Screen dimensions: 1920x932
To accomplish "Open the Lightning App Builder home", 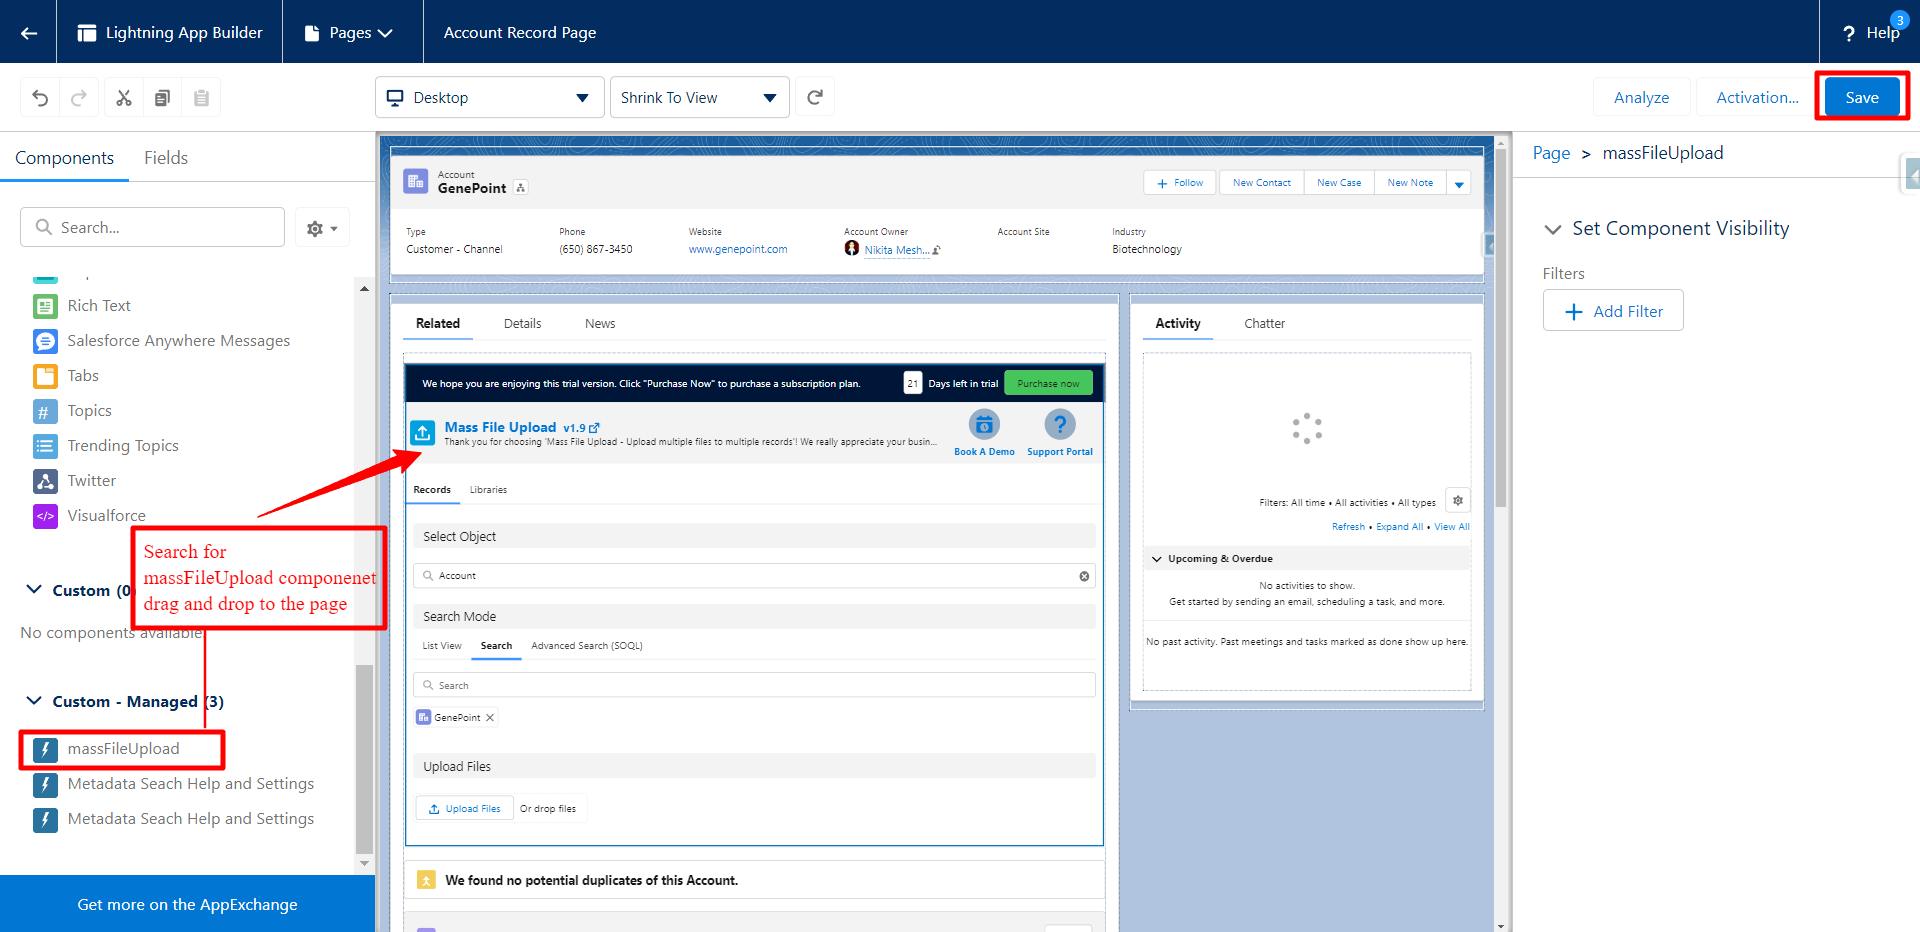I will [170, 33].
